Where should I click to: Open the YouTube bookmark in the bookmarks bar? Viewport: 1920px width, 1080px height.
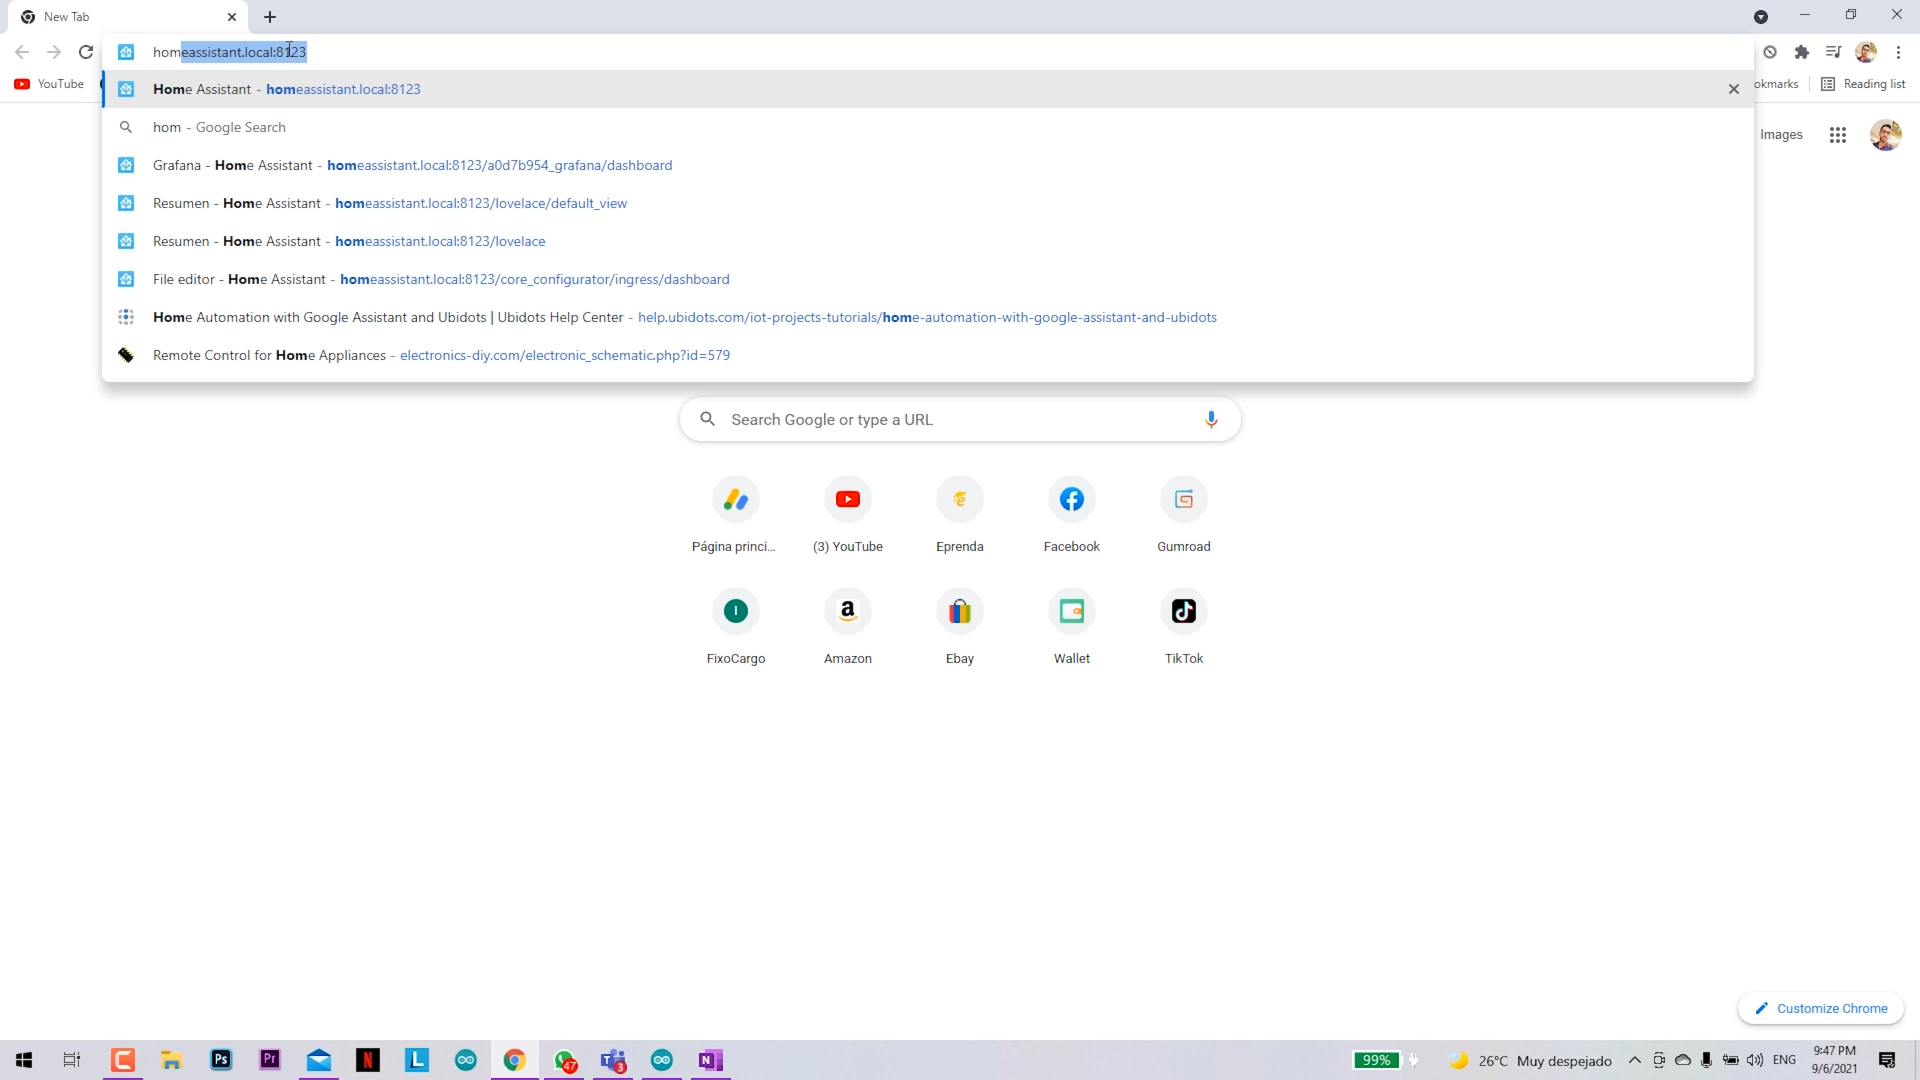point(47,84)
